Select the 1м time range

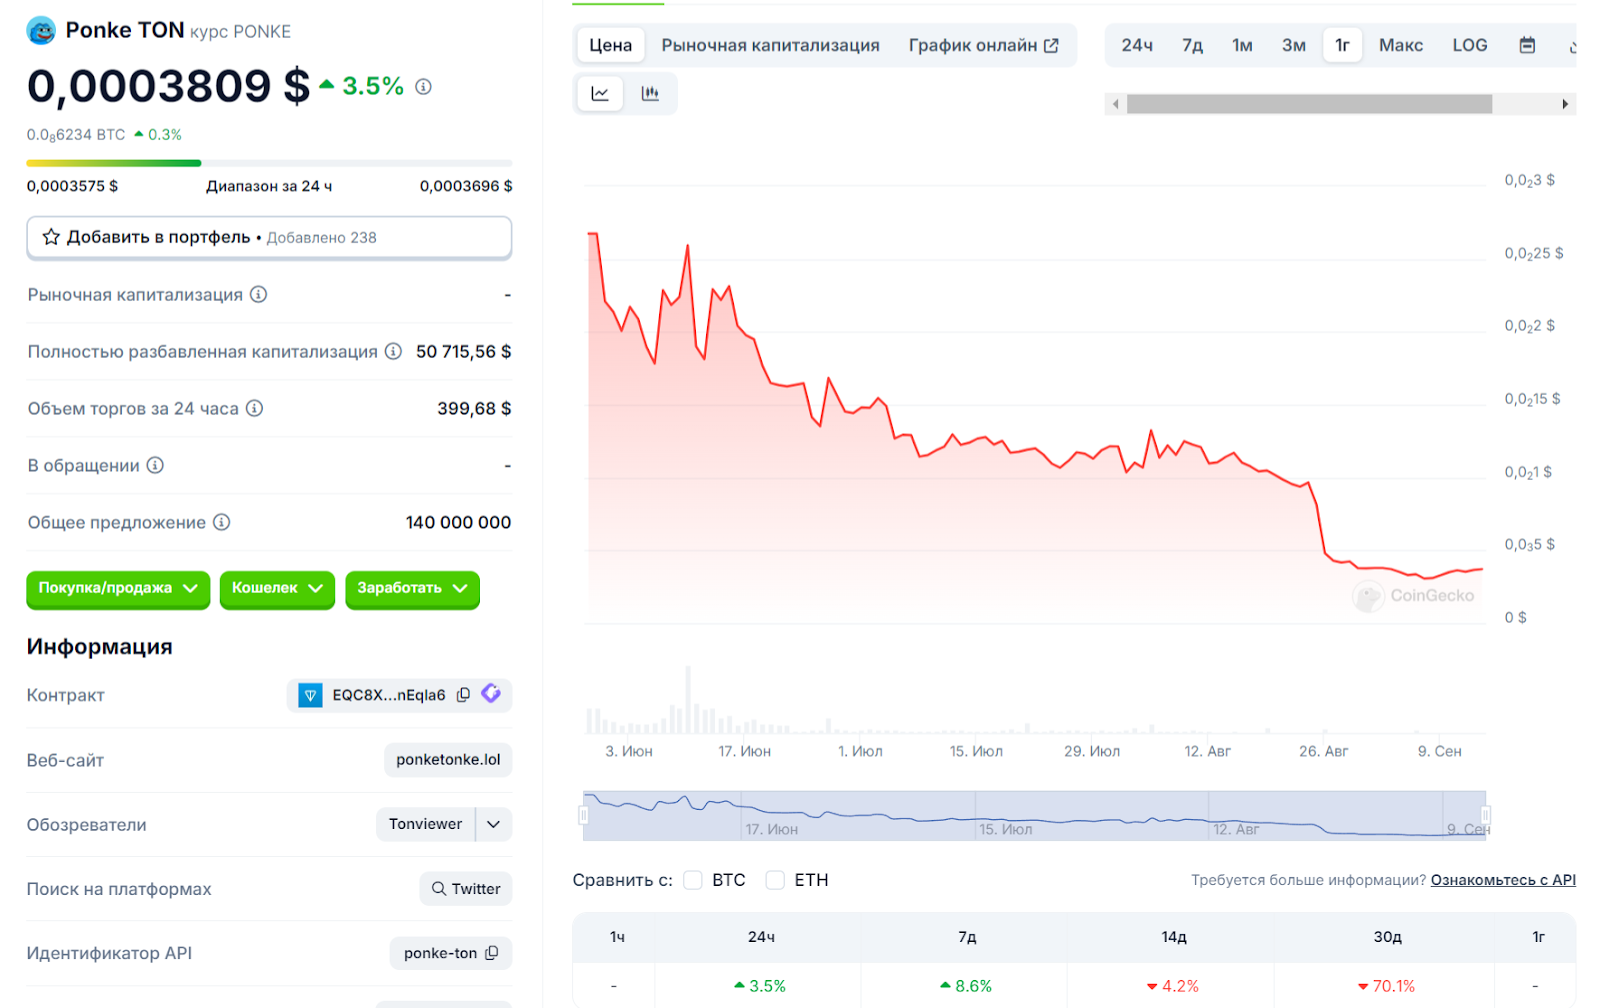(x=1242, y=45)
